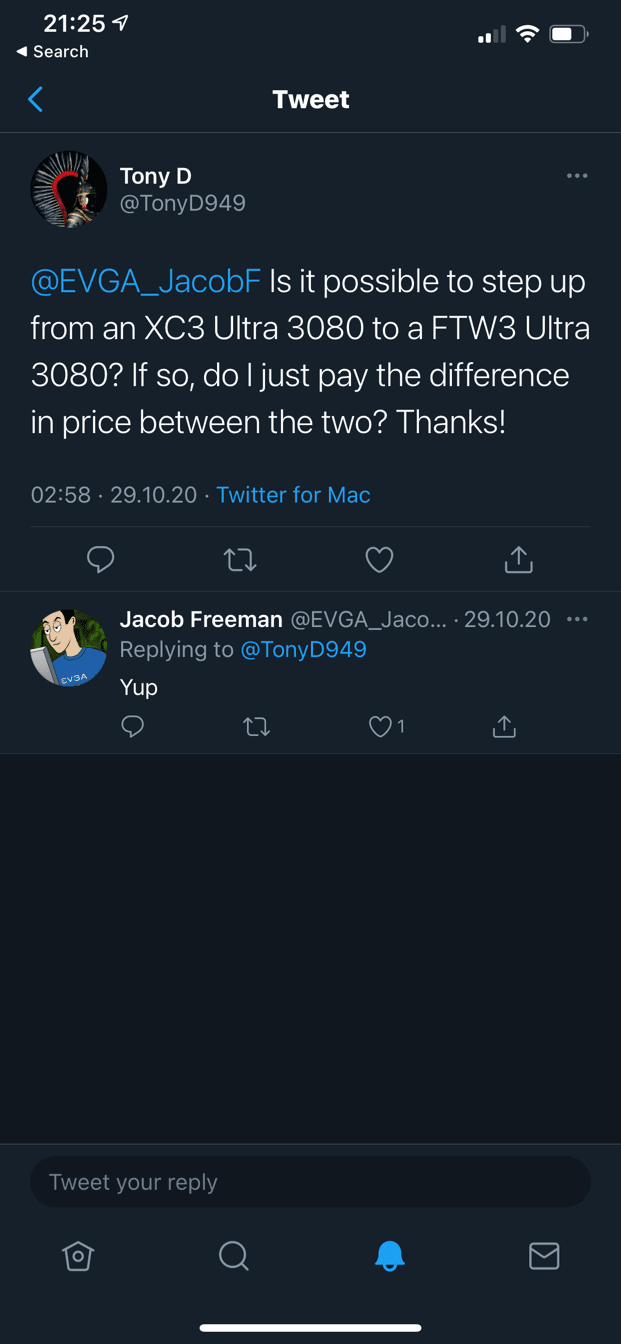This screenshot has height=1344, width=621.
Task: Tap the 'Tweet your reply' field
Action: coord(310,1182)
